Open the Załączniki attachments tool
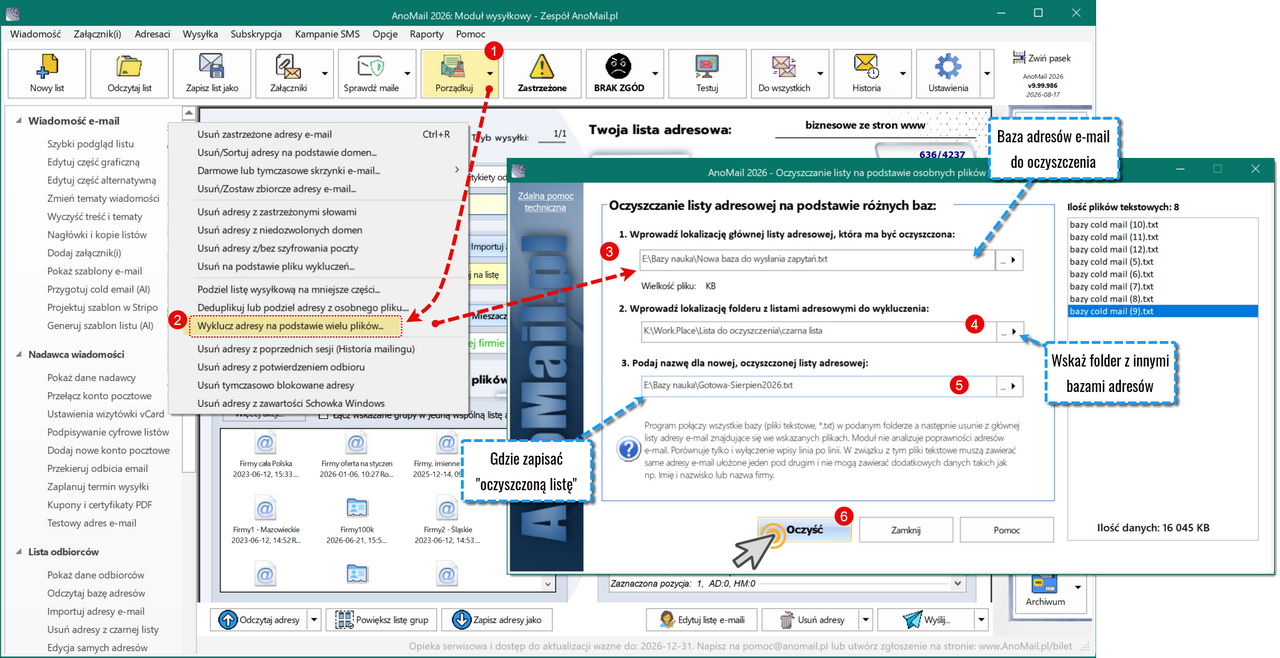Image resolution: width=1280 pixels, height=658 pixels. 287,73
